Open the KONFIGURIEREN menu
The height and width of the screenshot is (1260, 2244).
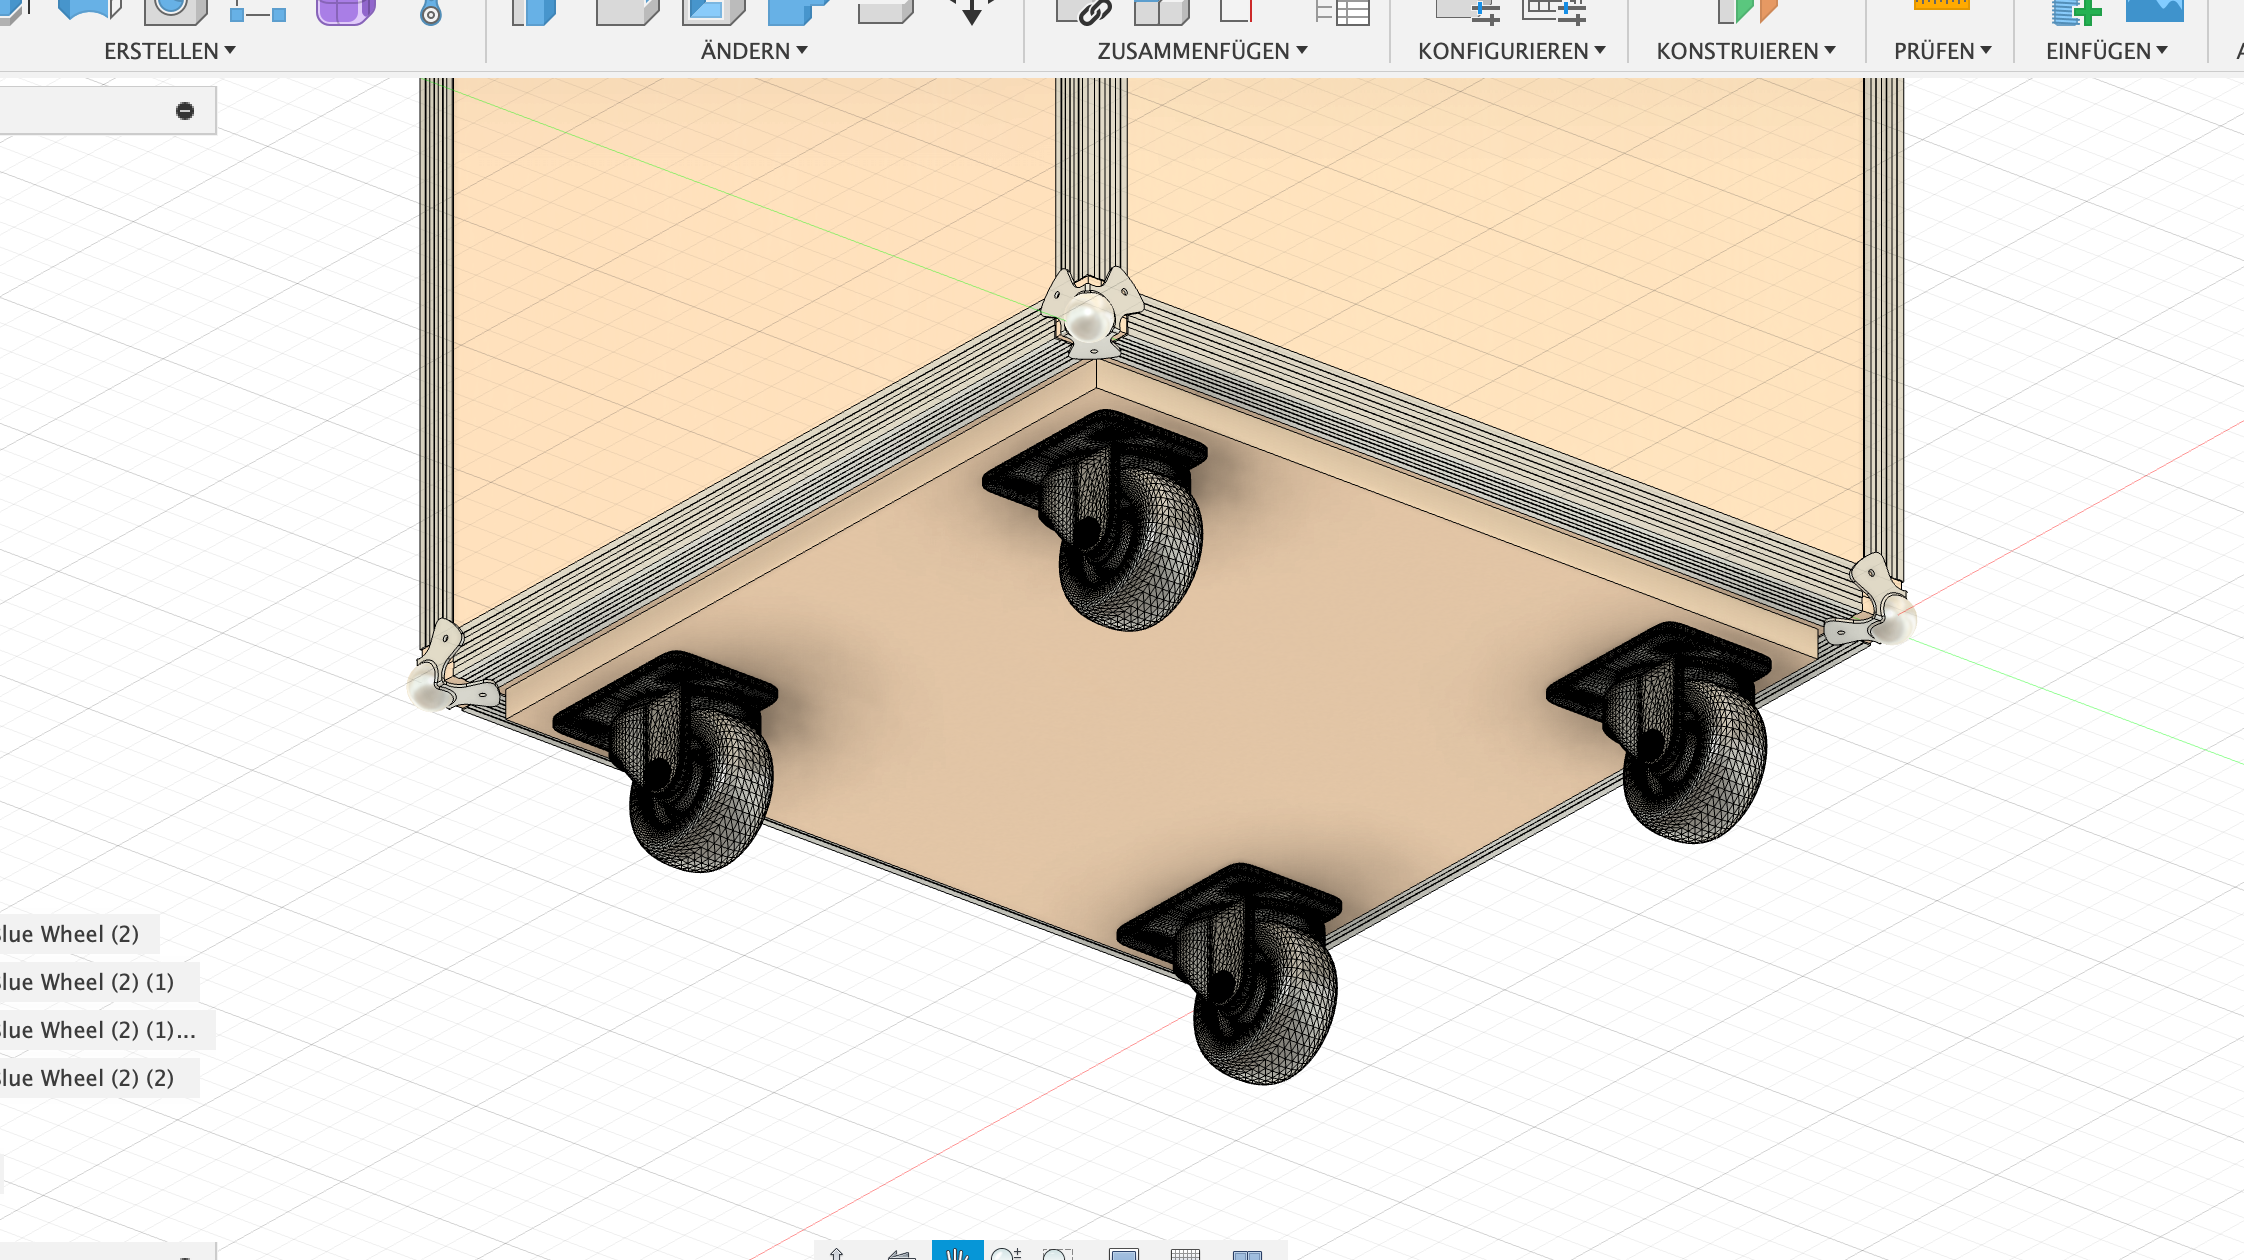tap(1511, 51)
